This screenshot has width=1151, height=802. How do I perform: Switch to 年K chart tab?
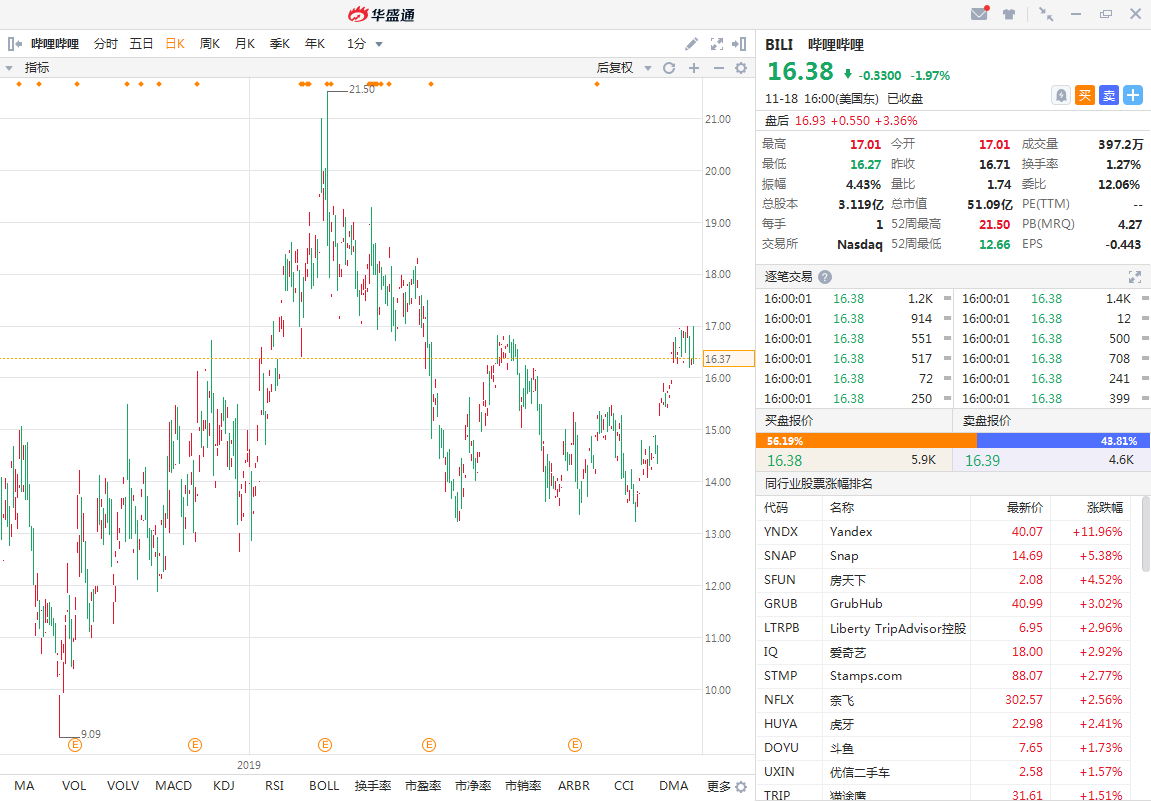(315, 44)
